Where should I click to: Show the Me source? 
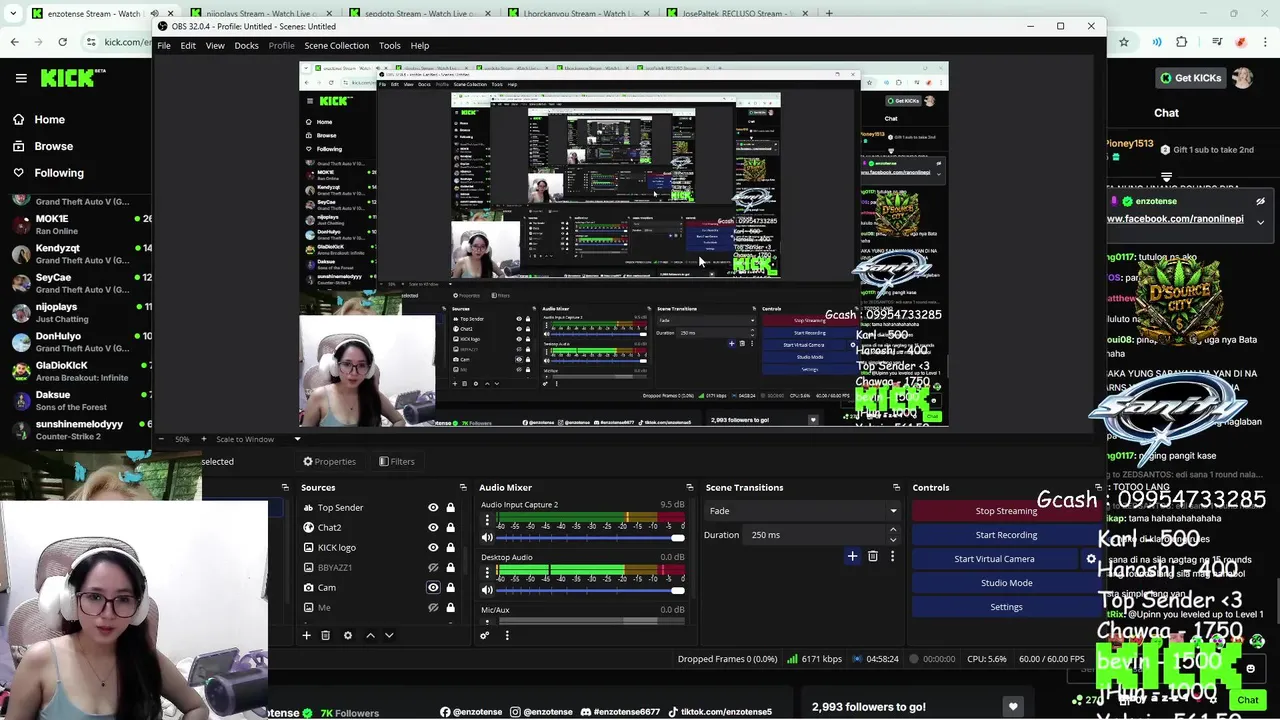tap(433, 608)
